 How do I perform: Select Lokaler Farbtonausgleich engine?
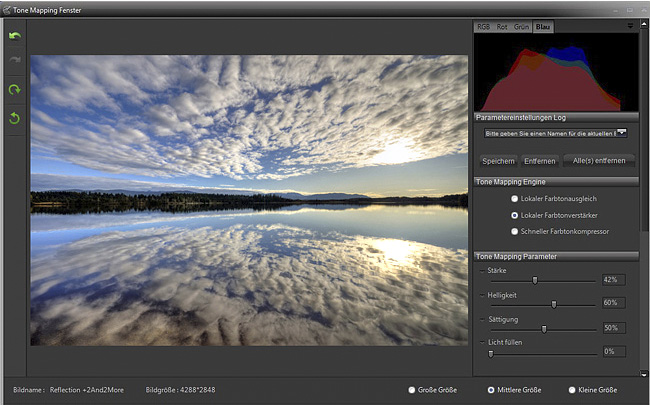tap(515, 200)
